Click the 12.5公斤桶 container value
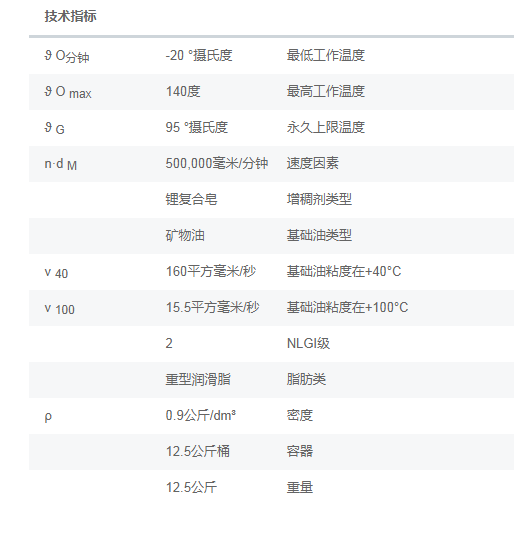Image resolution: width=514 pixels, height=540 pixels. (x=198, y=451)
